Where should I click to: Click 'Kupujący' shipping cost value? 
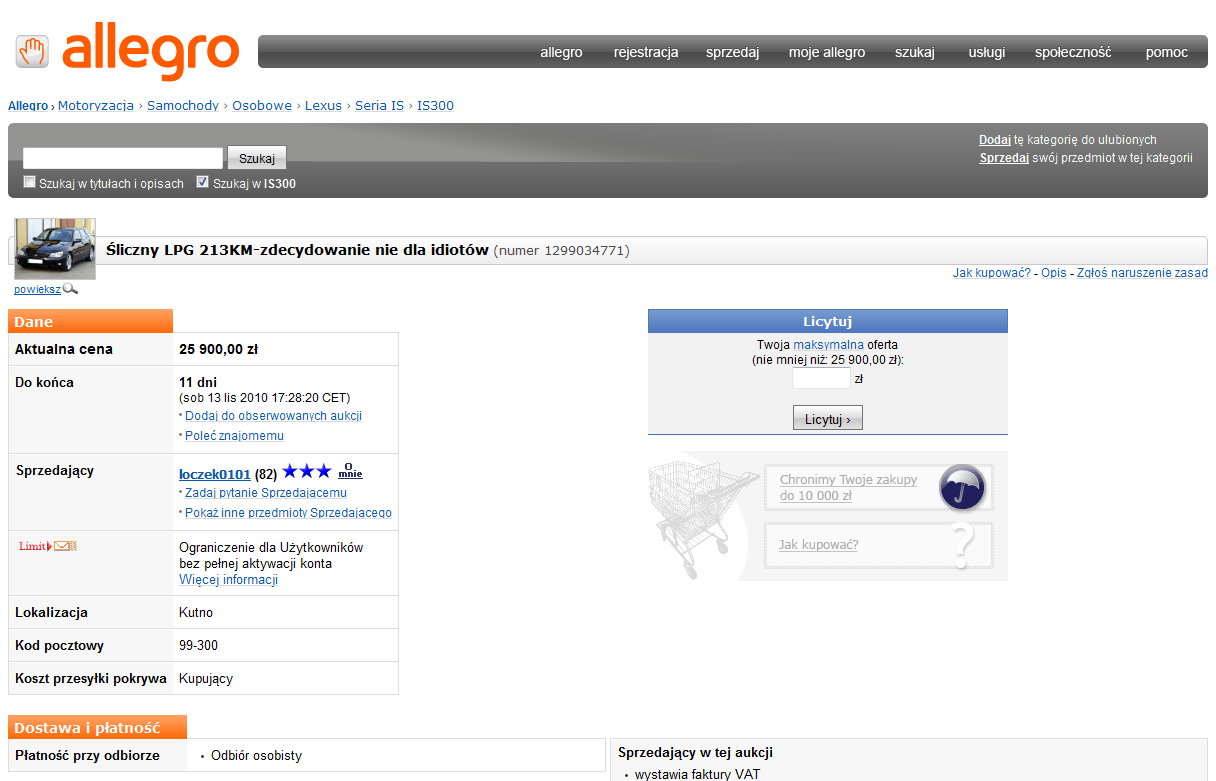pyautogui.click(x=206, y=678)
